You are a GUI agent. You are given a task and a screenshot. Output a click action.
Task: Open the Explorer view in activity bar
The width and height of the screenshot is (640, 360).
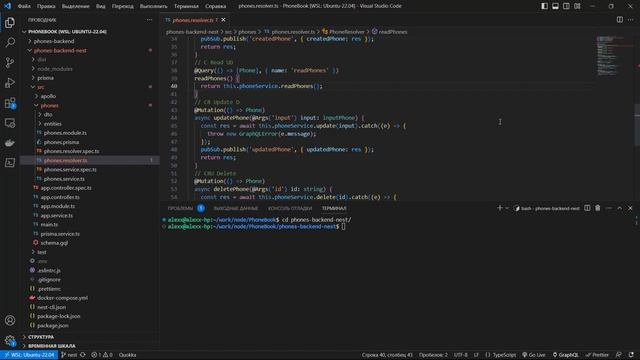point(10,22)
